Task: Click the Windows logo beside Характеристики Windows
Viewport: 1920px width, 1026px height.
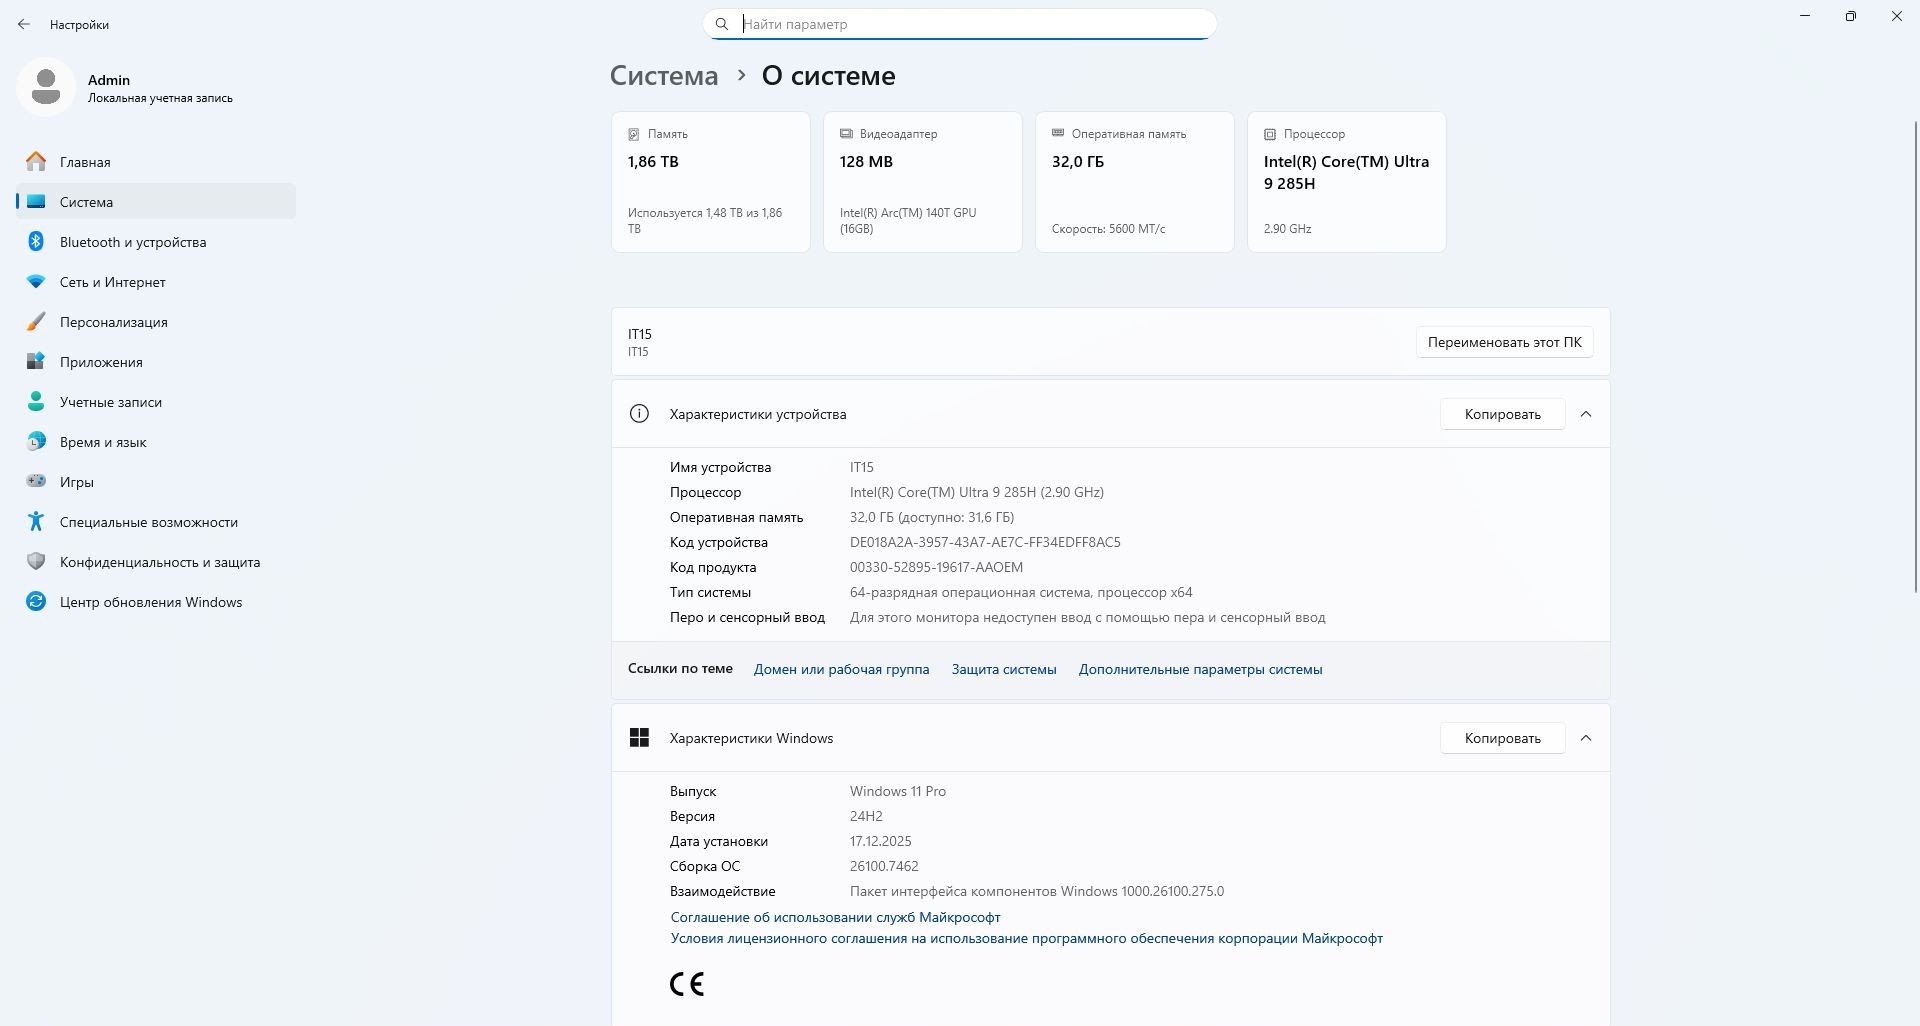Action: coord(639,738)
